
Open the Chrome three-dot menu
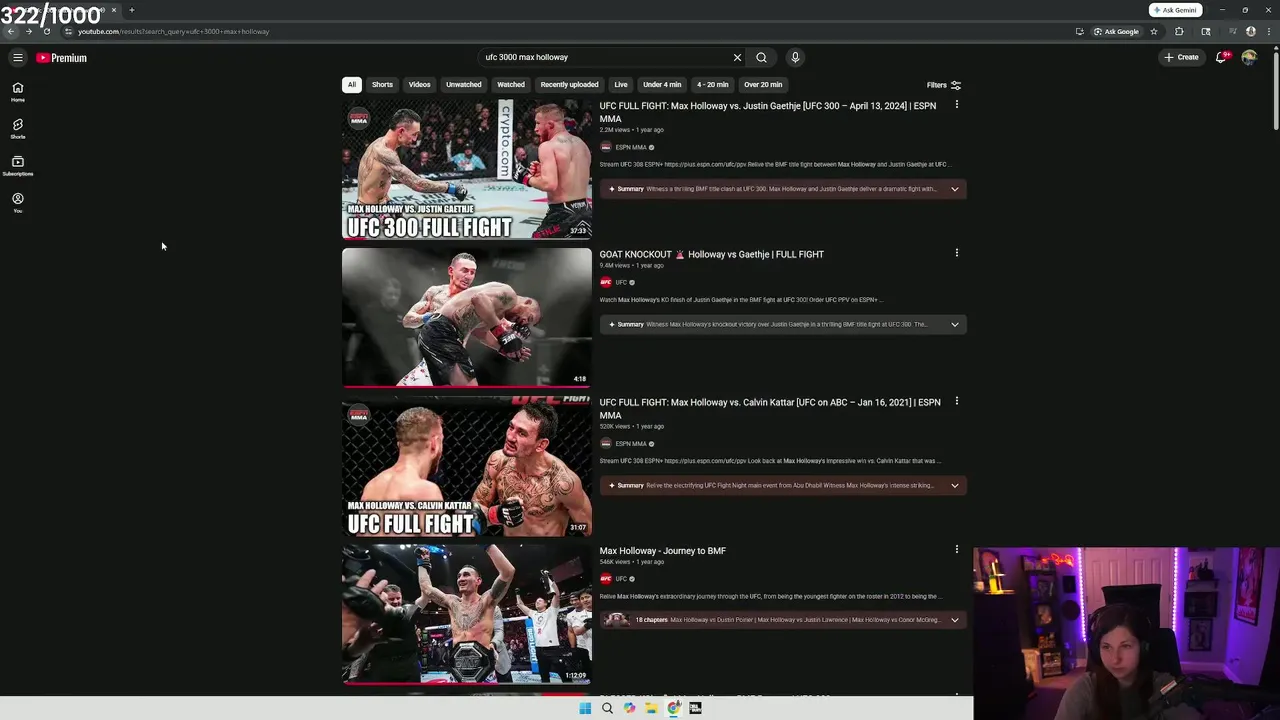tap(1267, 31)
